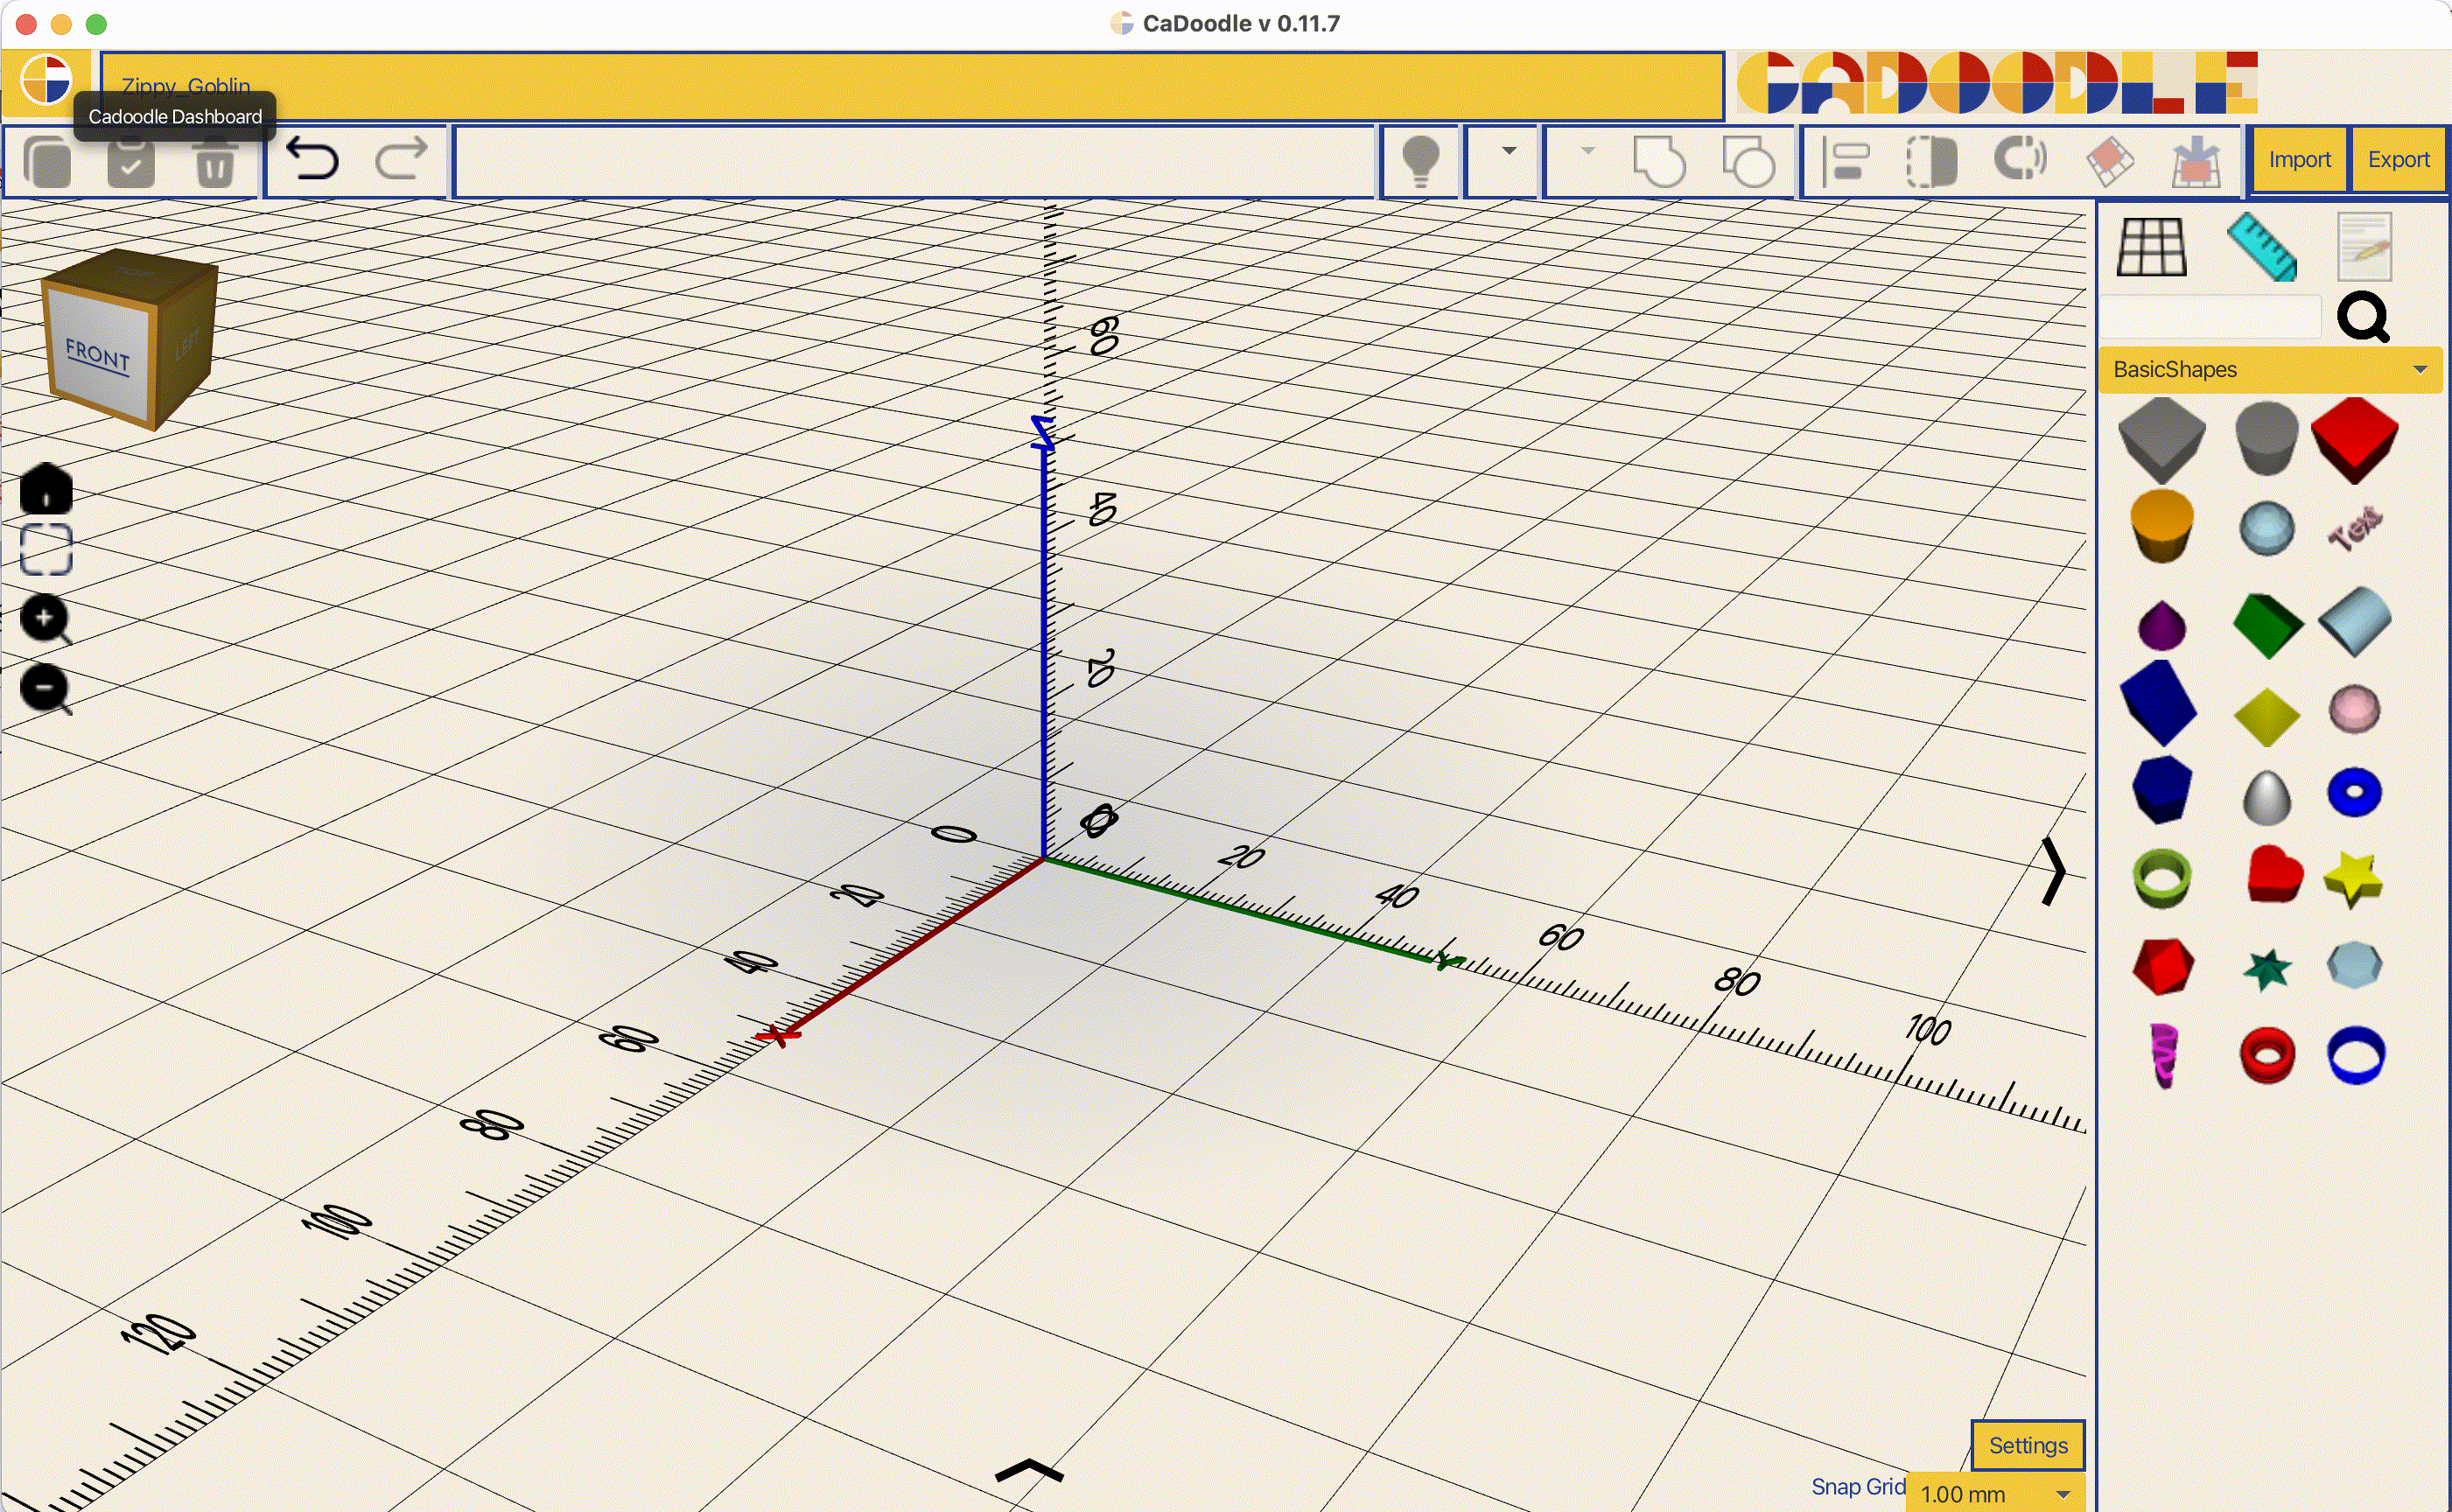Expand the bottom panel with up chevron
2452x1512 pixels.
coord(1029,1470)
